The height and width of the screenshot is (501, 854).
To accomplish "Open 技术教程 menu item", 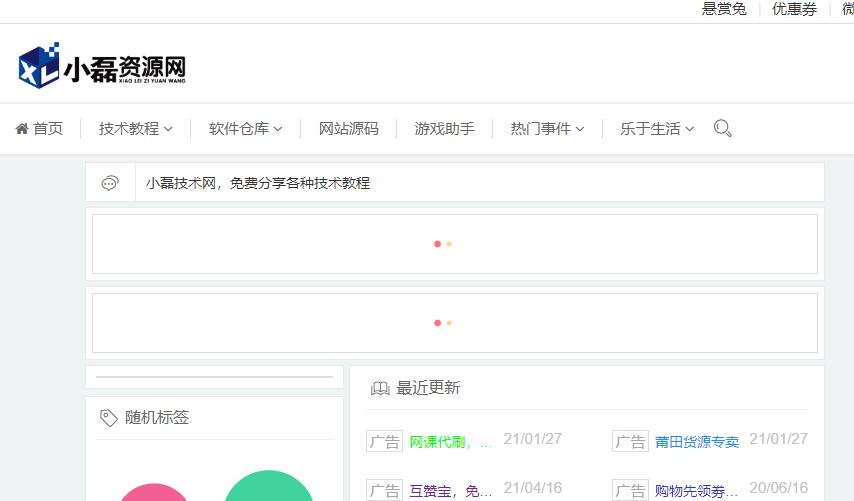I will pos(129,129).
